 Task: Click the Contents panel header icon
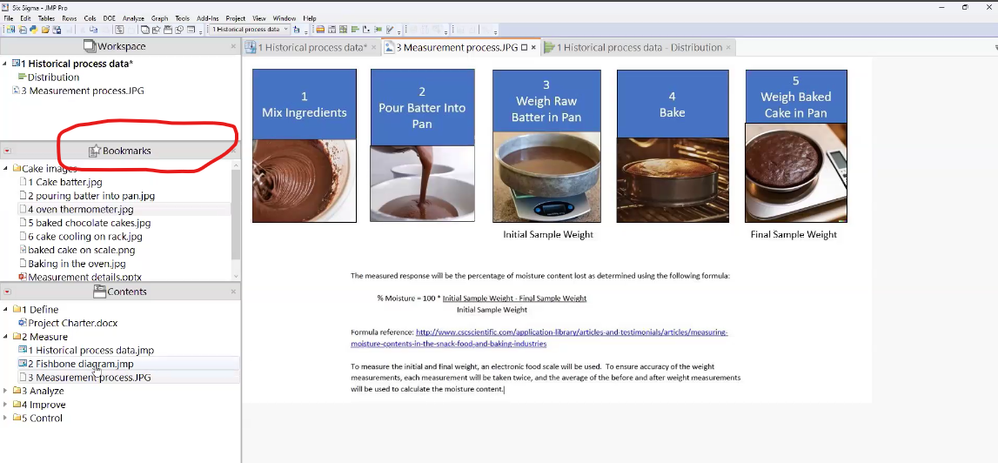pos(99,292)
